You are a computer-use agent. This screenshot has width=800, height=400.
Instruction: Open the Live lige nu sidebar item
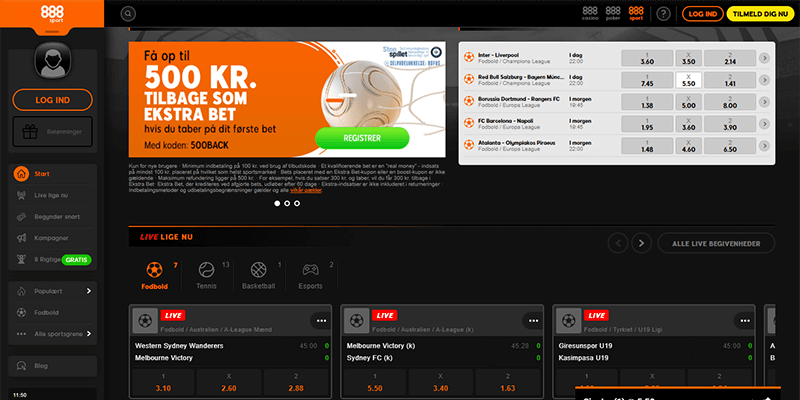click(53, 195)
